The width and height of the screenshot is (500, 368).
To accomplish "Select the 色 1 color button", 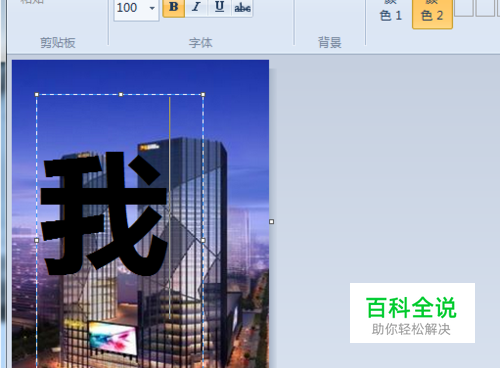I will click(391, 13).
